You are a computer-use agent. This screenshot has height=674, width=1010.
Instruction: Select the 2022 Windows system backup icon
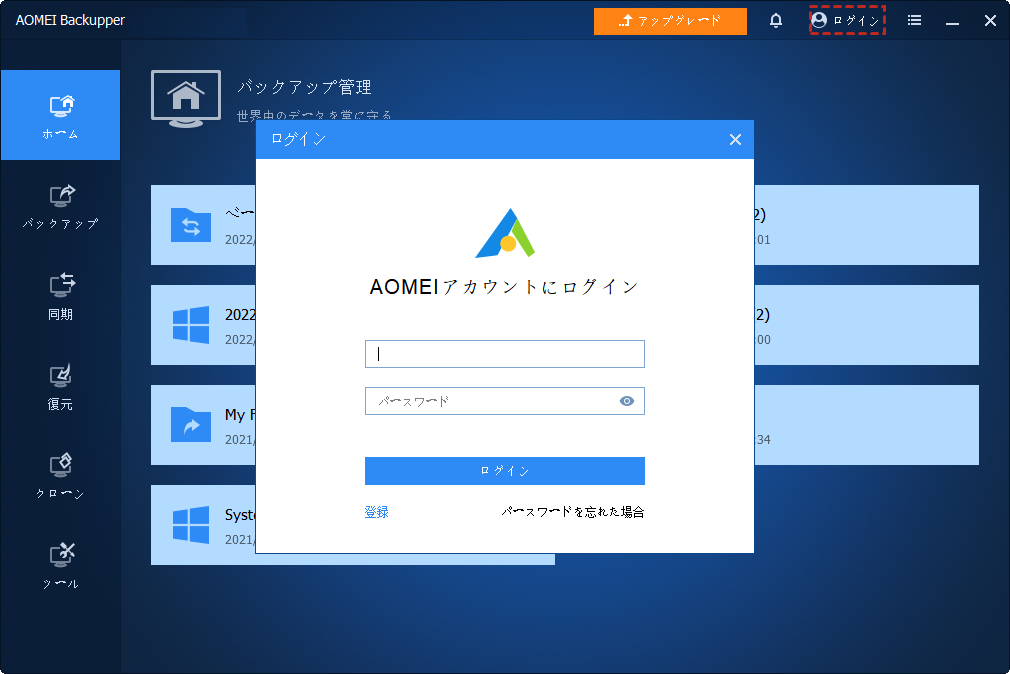[x=191, y=325]
